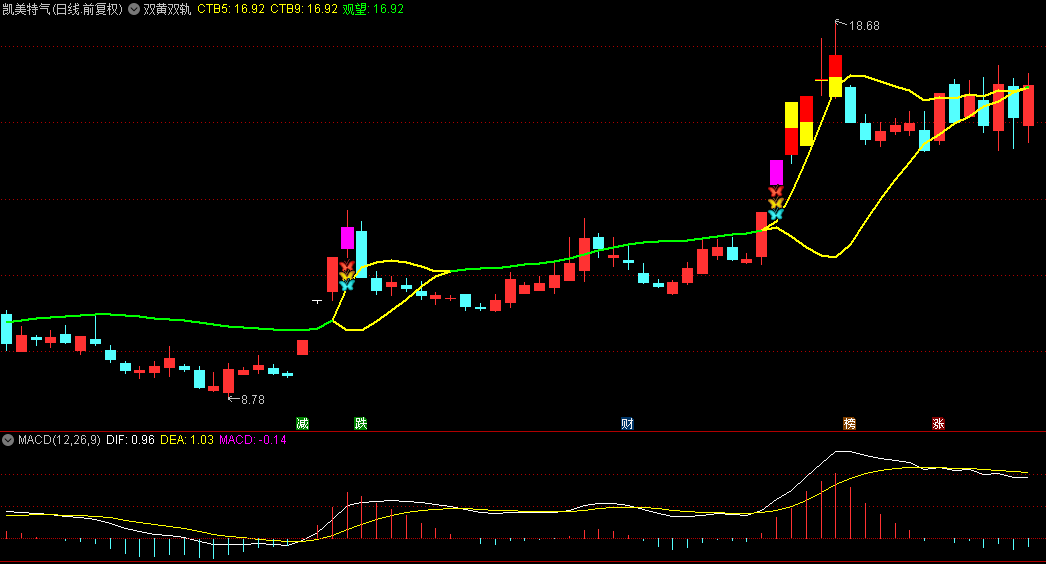Select the 涨 event marker
The height and width of the screenshot is (564, 1046).
tap(938, 423)
